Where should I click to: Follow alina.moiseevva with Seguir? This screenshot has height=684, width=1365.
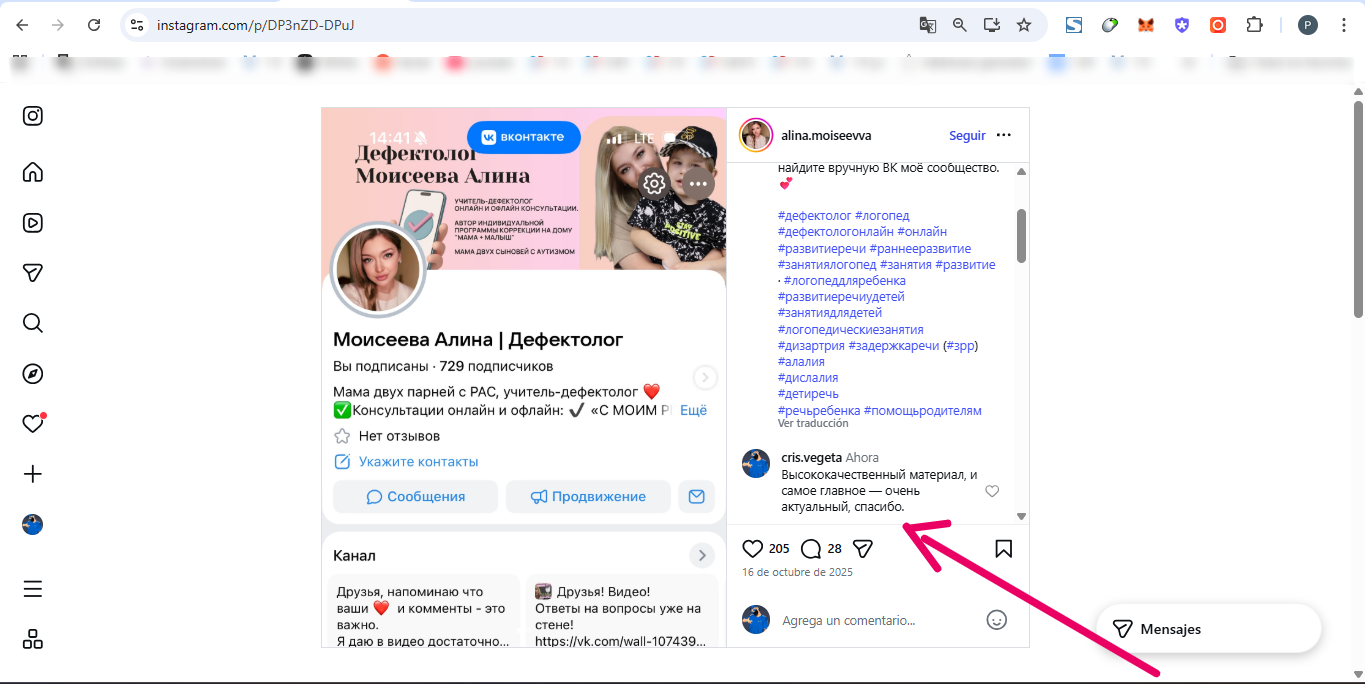click(x=967, y=135)
